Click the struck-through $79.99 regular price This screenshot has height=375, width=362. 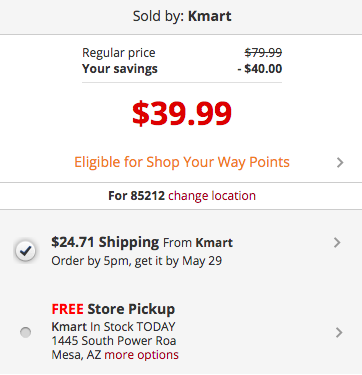point(263,52)
